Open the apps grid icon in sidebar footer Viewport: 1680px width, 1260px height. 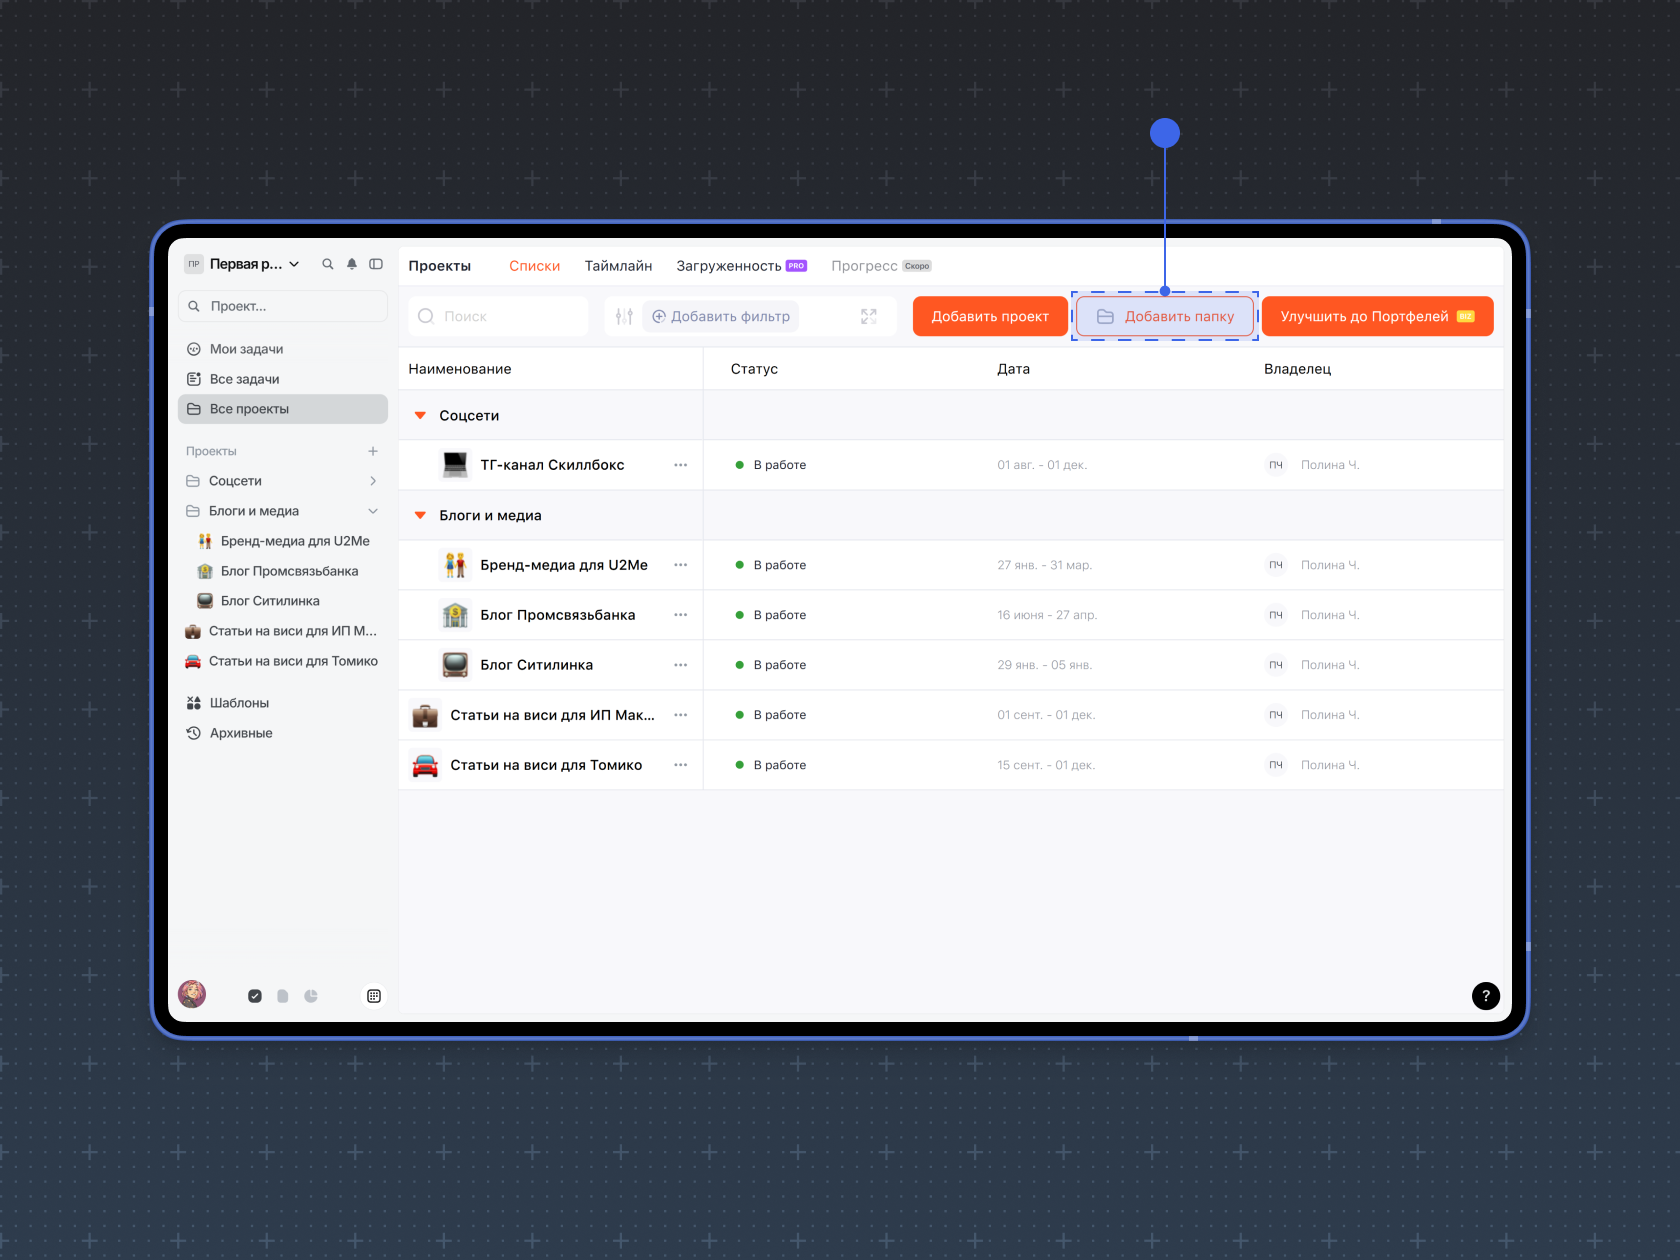coord(374,996)
